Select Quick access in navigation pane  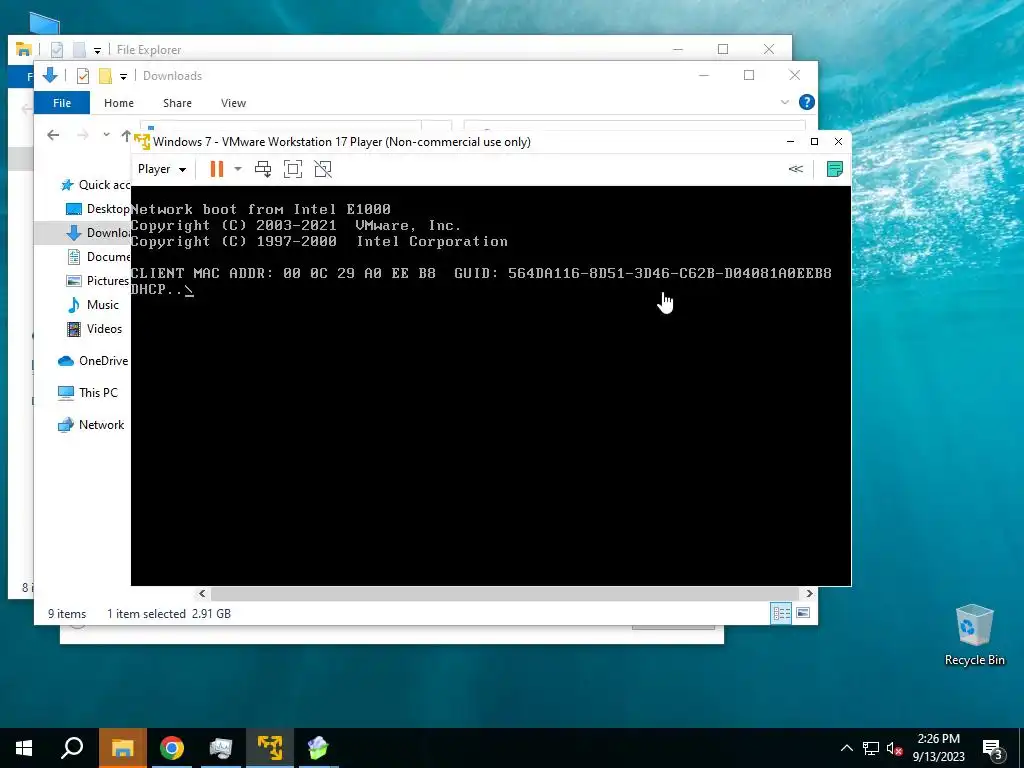95,185
